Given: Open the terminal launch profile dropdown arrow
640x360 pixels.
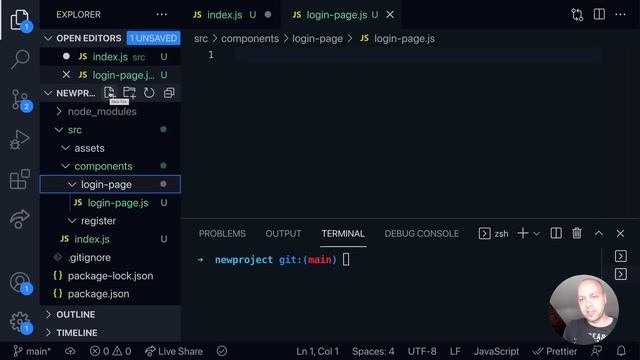Looking at the screenshot, I should click(537, 234).
